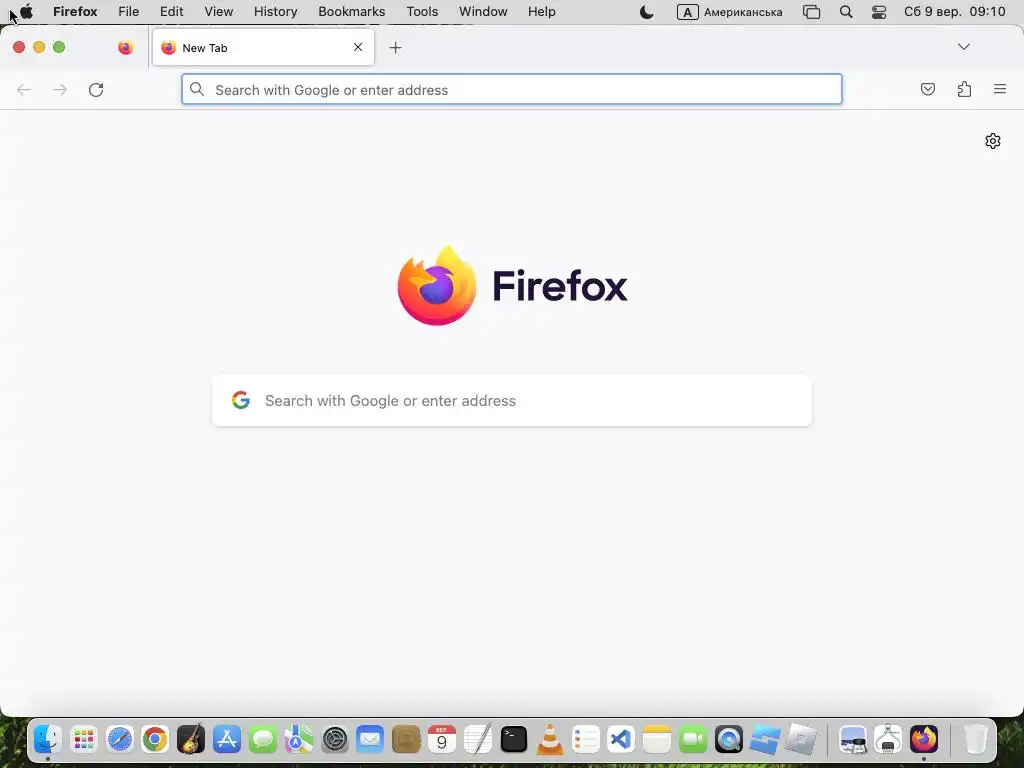Image resolution: width=1024 pixels, height=768 pixels.
Task: Open App Store from the Dock
Action: coord(227,740)
